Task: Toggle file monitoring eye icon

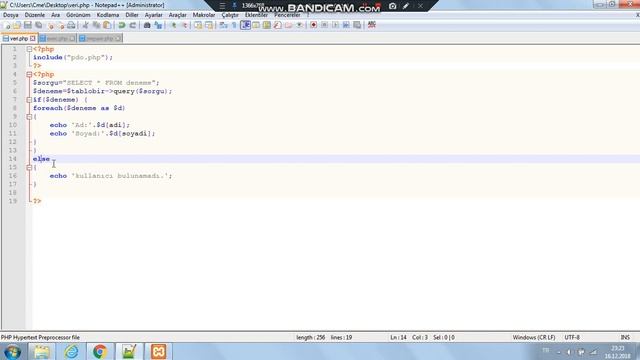Action: pos(299,25)
